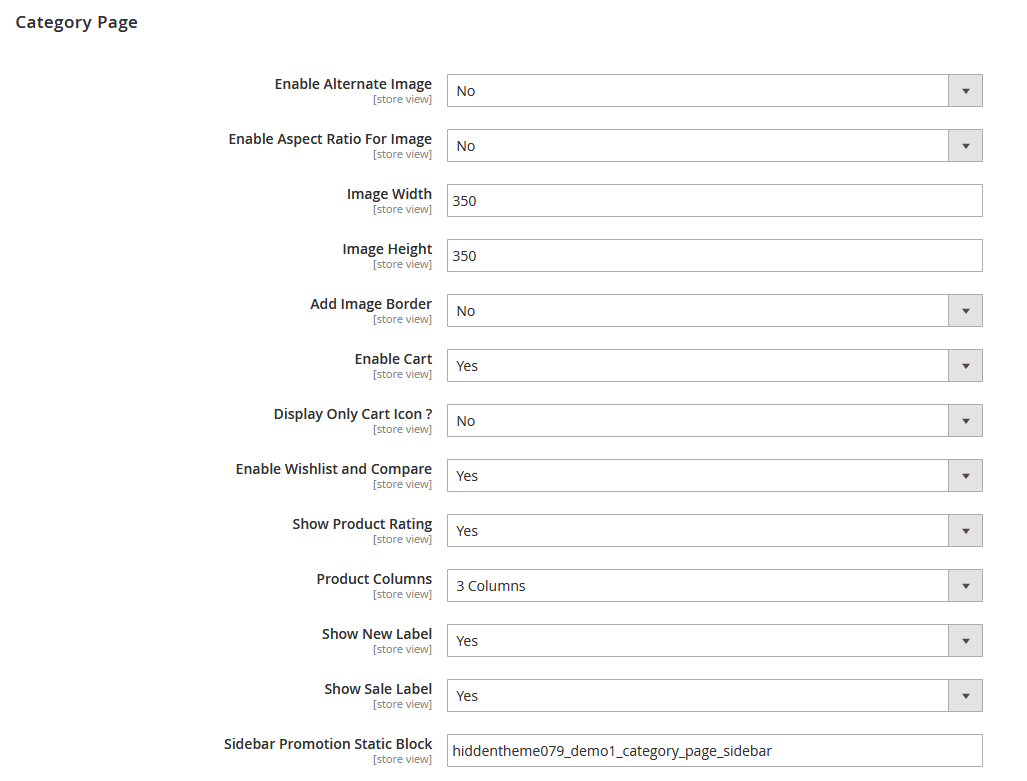Click store view label under Show Sale Label

pyautogui.click(x=402, y=704)
